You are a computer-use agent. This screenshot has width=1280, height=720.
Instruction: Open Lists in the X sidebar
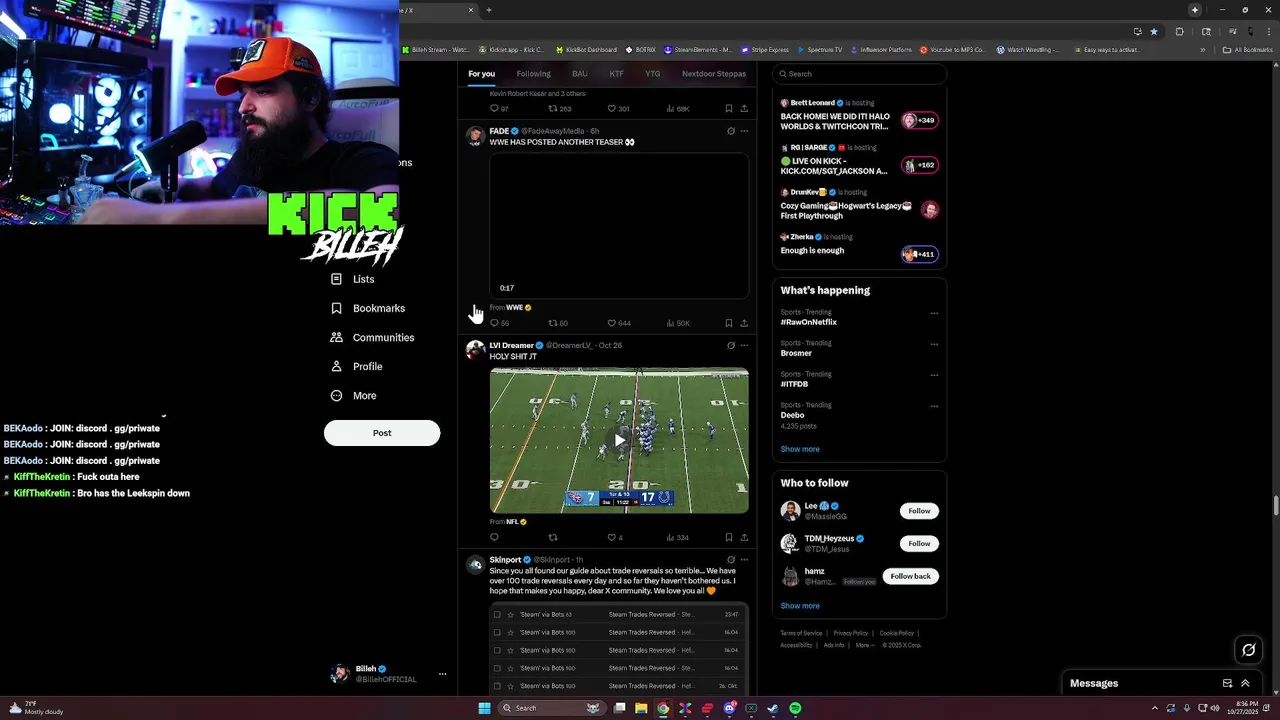click(352, 279)
